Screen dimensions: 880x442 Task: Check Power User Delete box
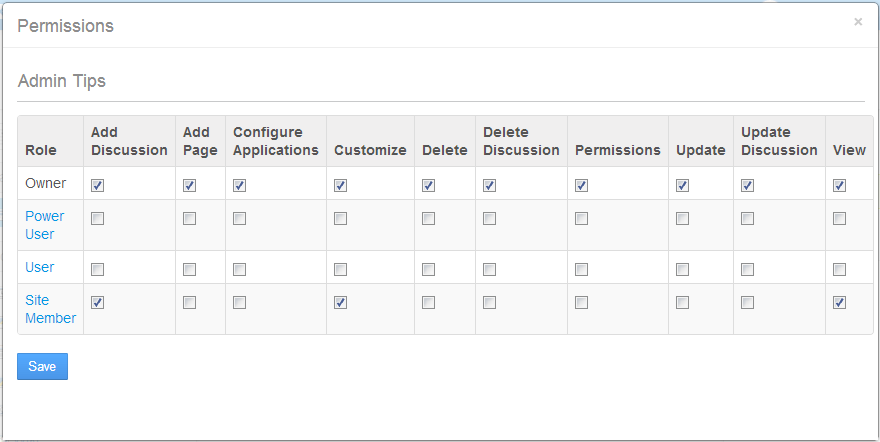pyautogui.click(x=429, y=219)
